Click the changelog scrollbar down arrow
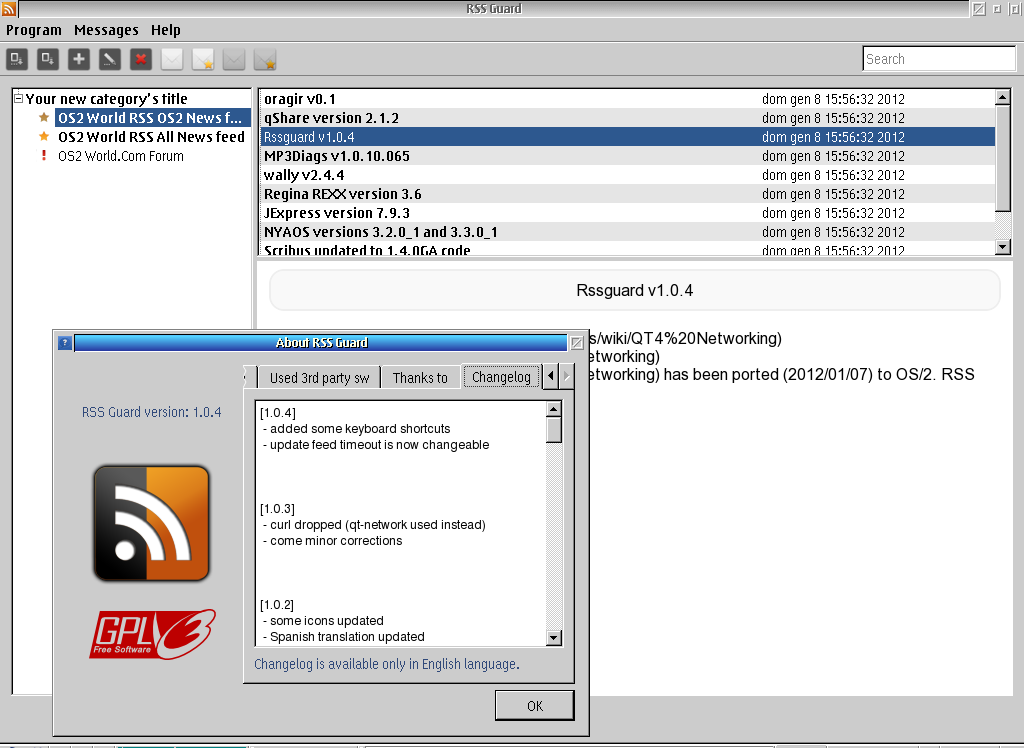The height and width of the screenshot is (748, 1024). coord(554,638)
